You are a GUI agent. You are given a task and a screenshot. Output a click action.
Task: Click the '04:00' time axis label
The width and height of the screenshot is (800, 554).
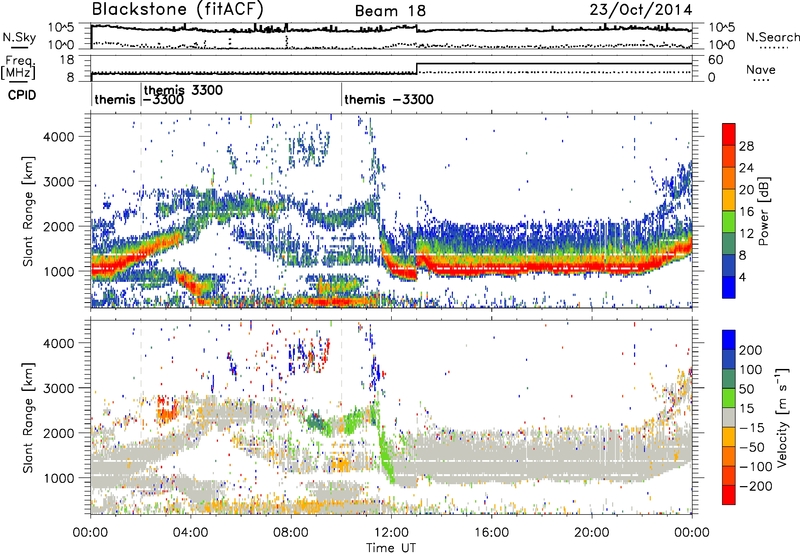[190, 533]
